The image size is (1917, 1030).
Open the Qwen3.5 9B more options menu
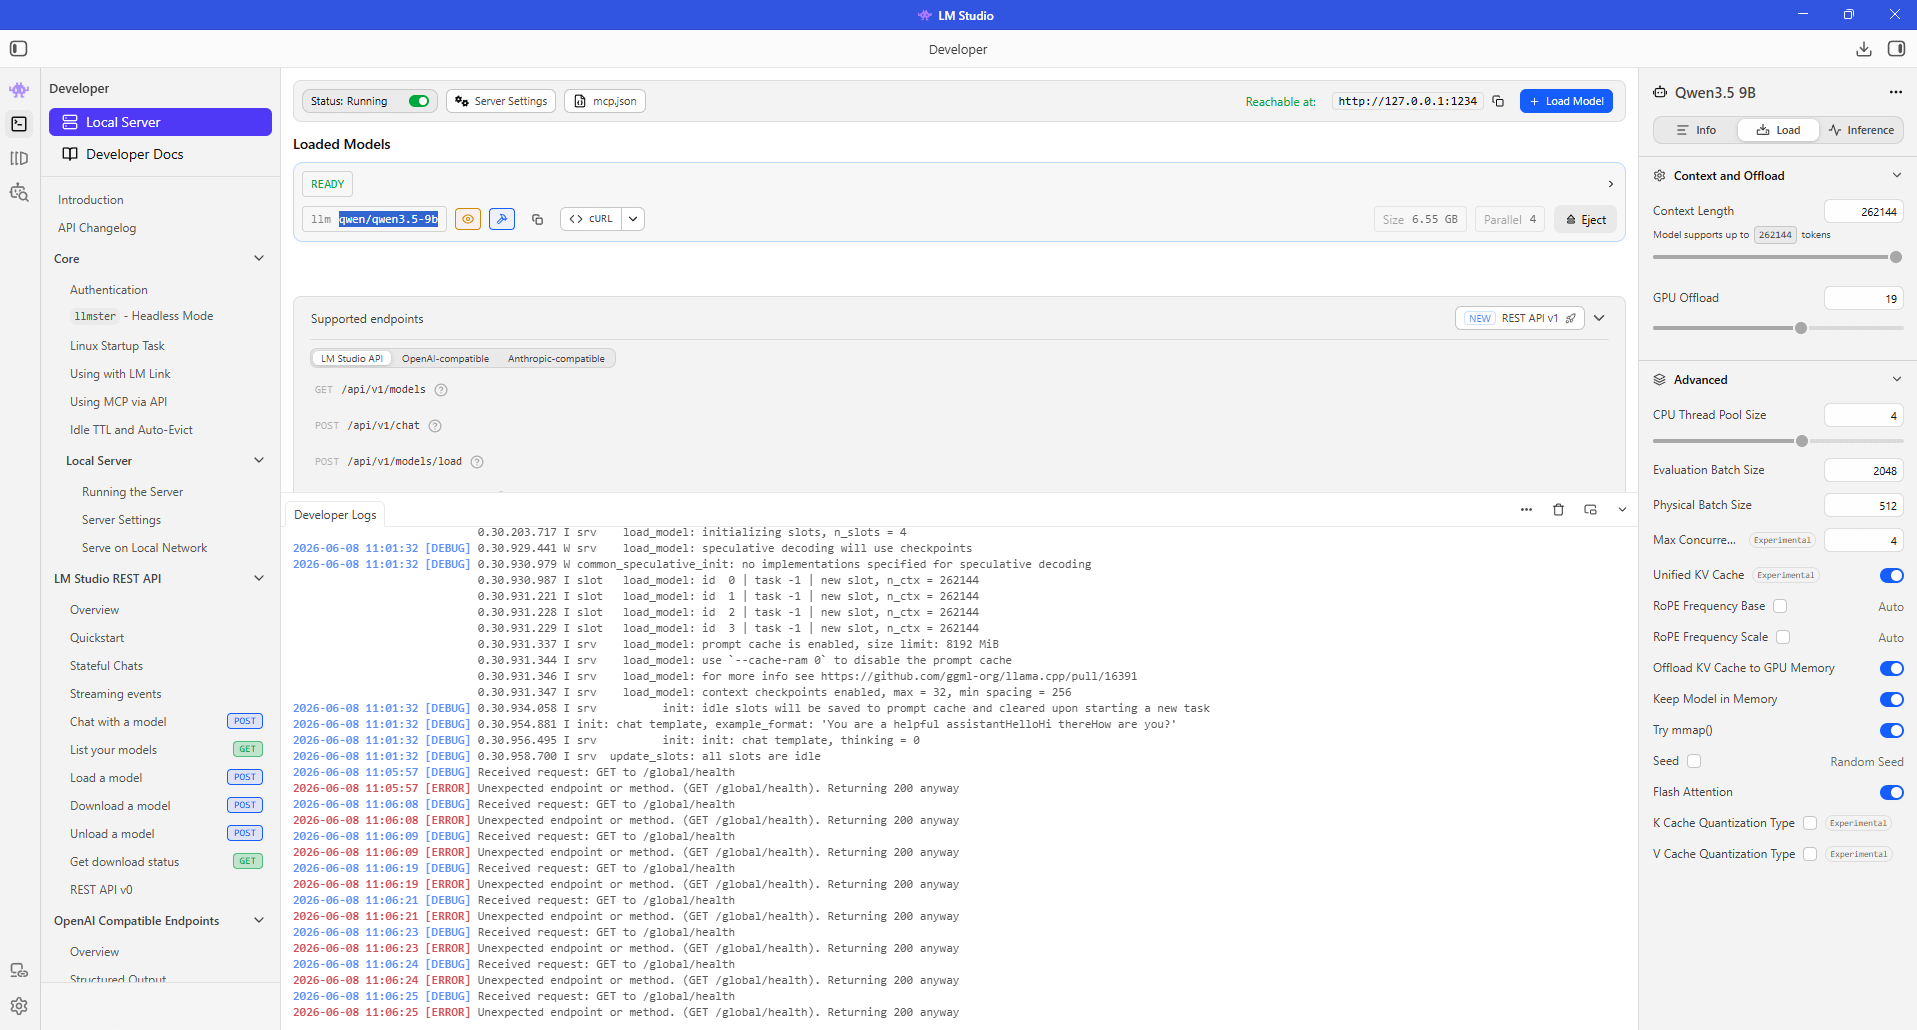click(1895, 92)
